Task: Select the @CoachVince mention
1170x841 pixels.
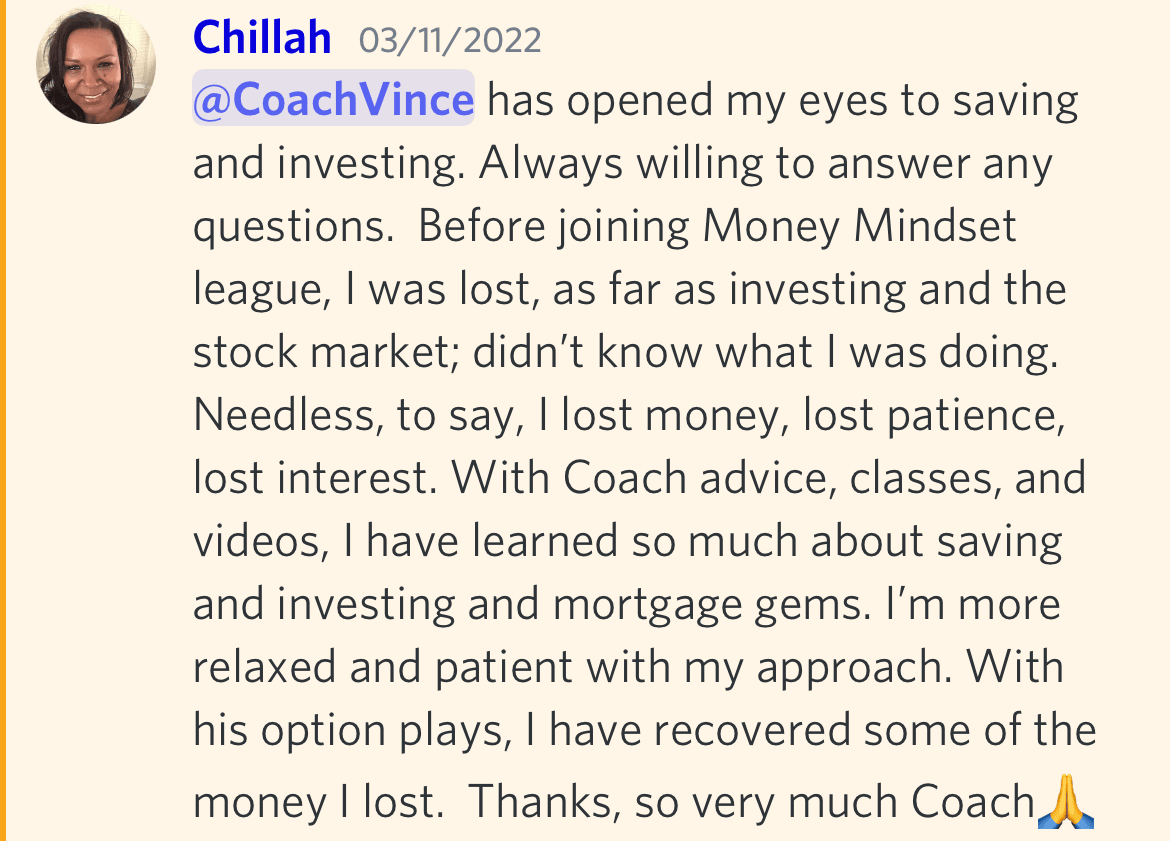Action: [334, 99]
